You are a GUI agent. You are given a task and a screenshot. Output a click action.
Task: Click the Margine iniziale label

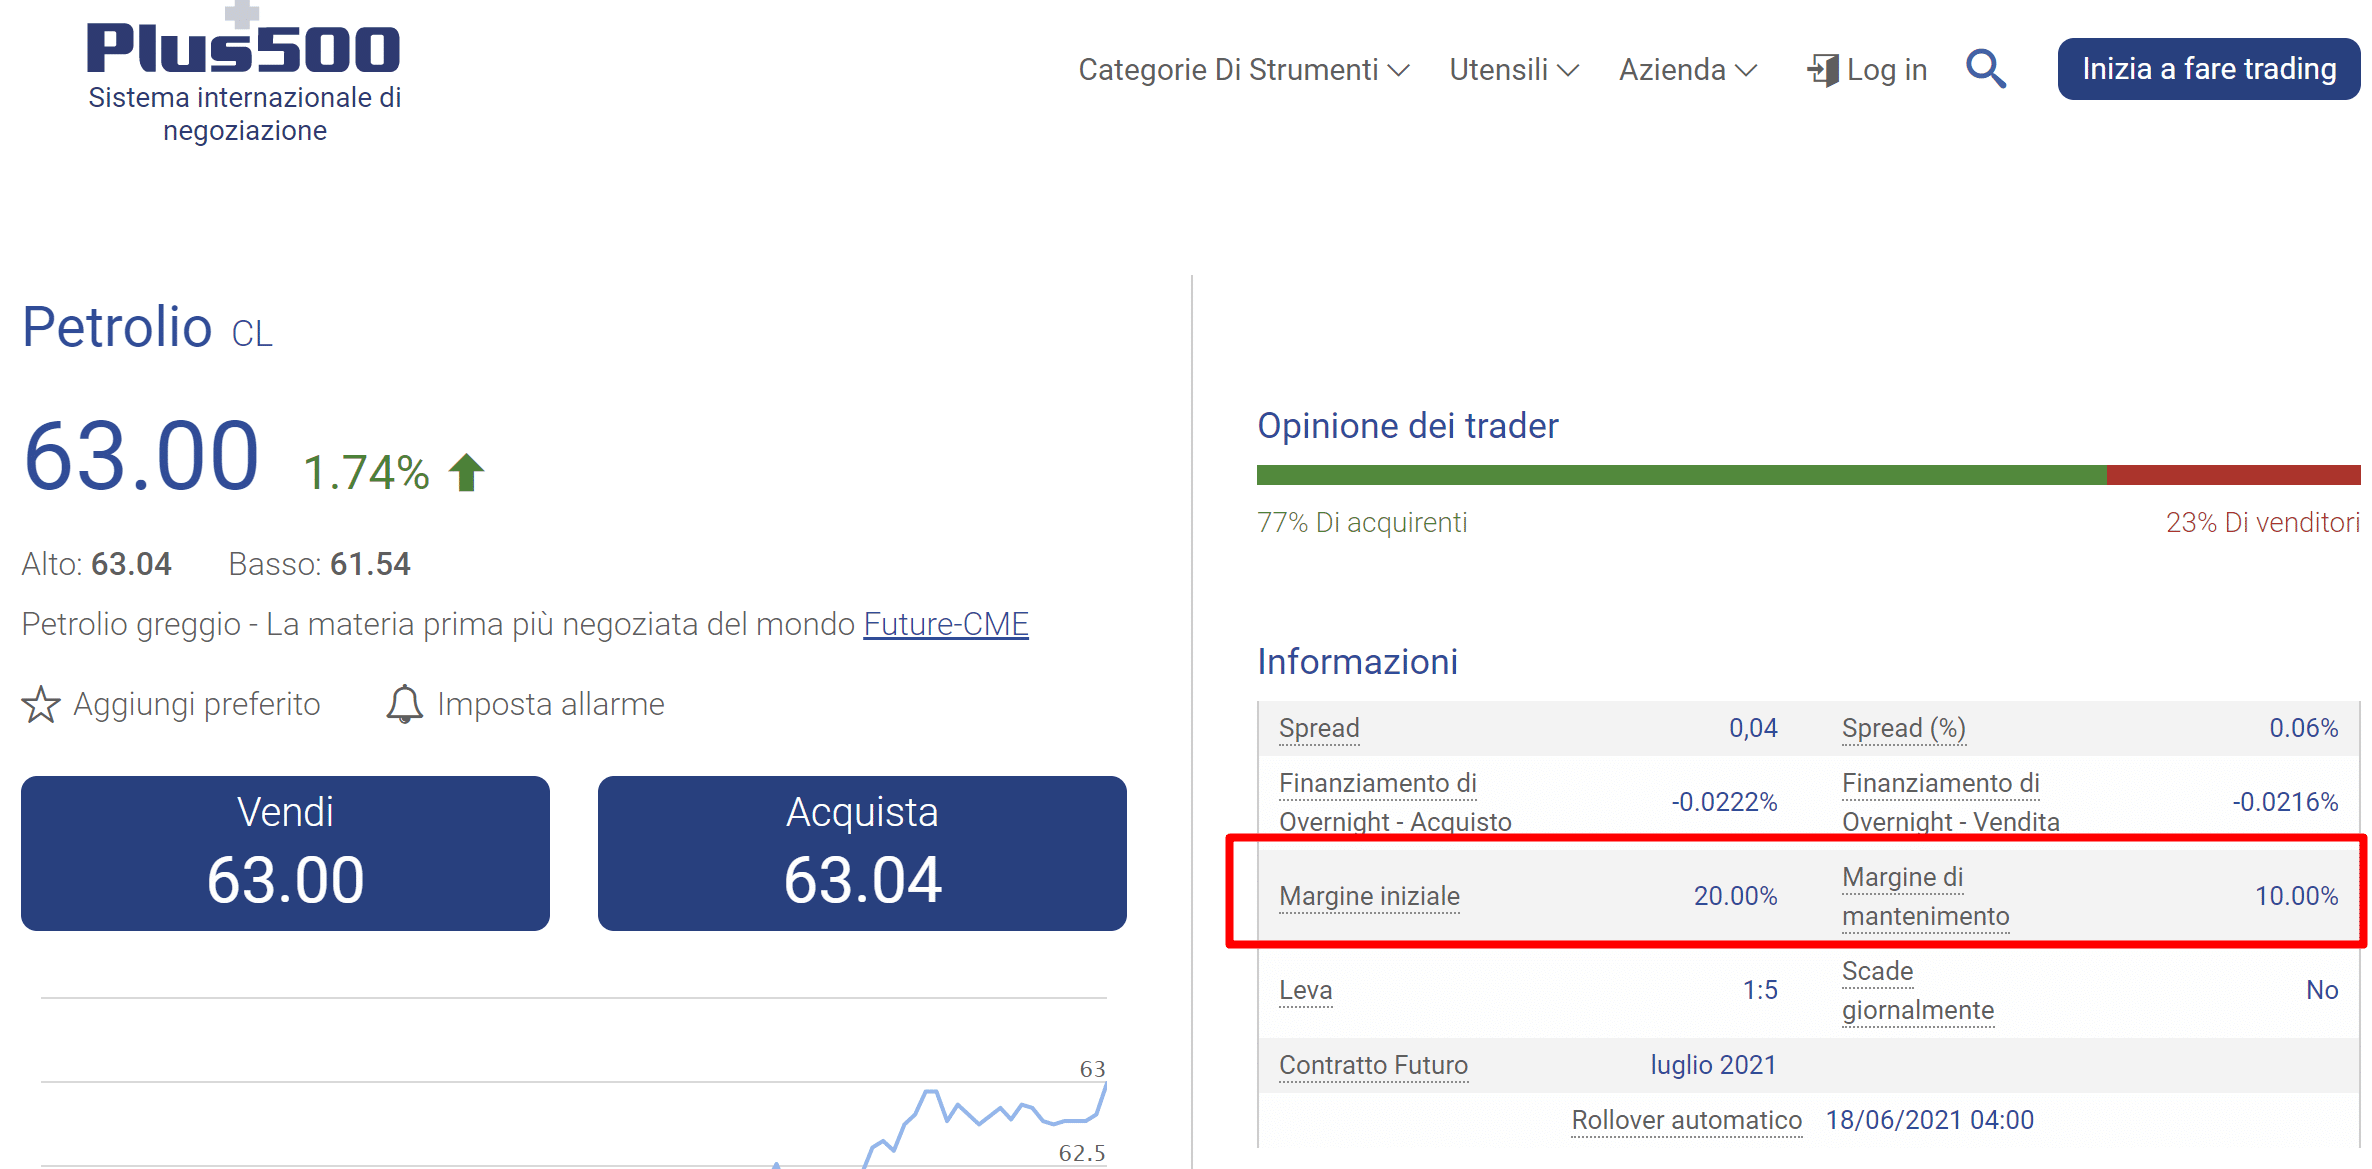coord(1369,896)
